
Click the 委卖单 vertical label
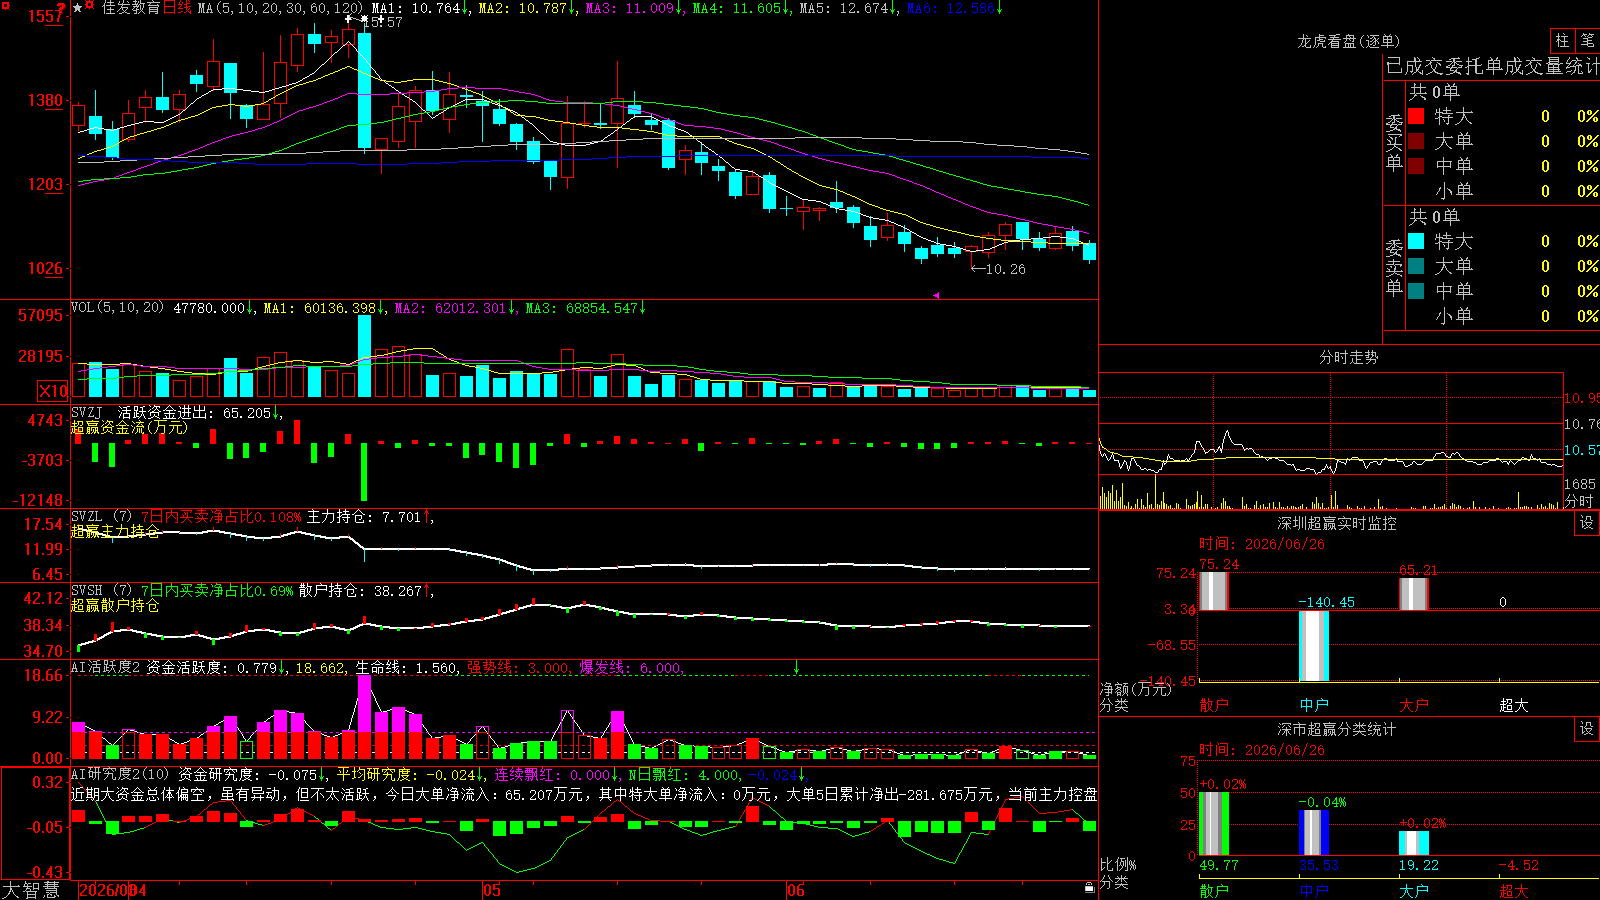coord(1394,267)
